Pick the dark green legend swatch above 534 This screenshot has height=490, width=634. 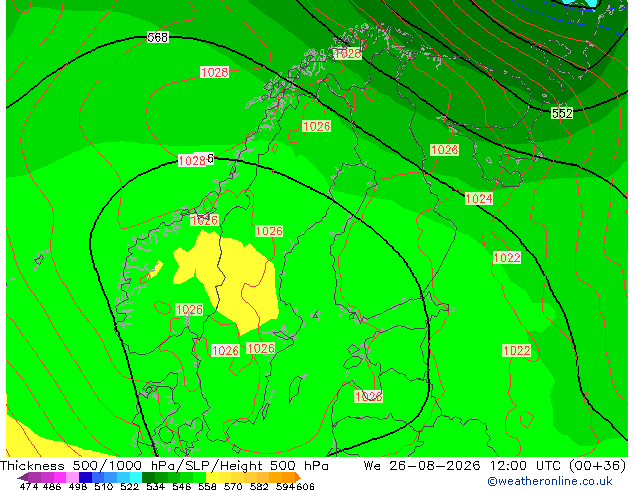point(148,477)
